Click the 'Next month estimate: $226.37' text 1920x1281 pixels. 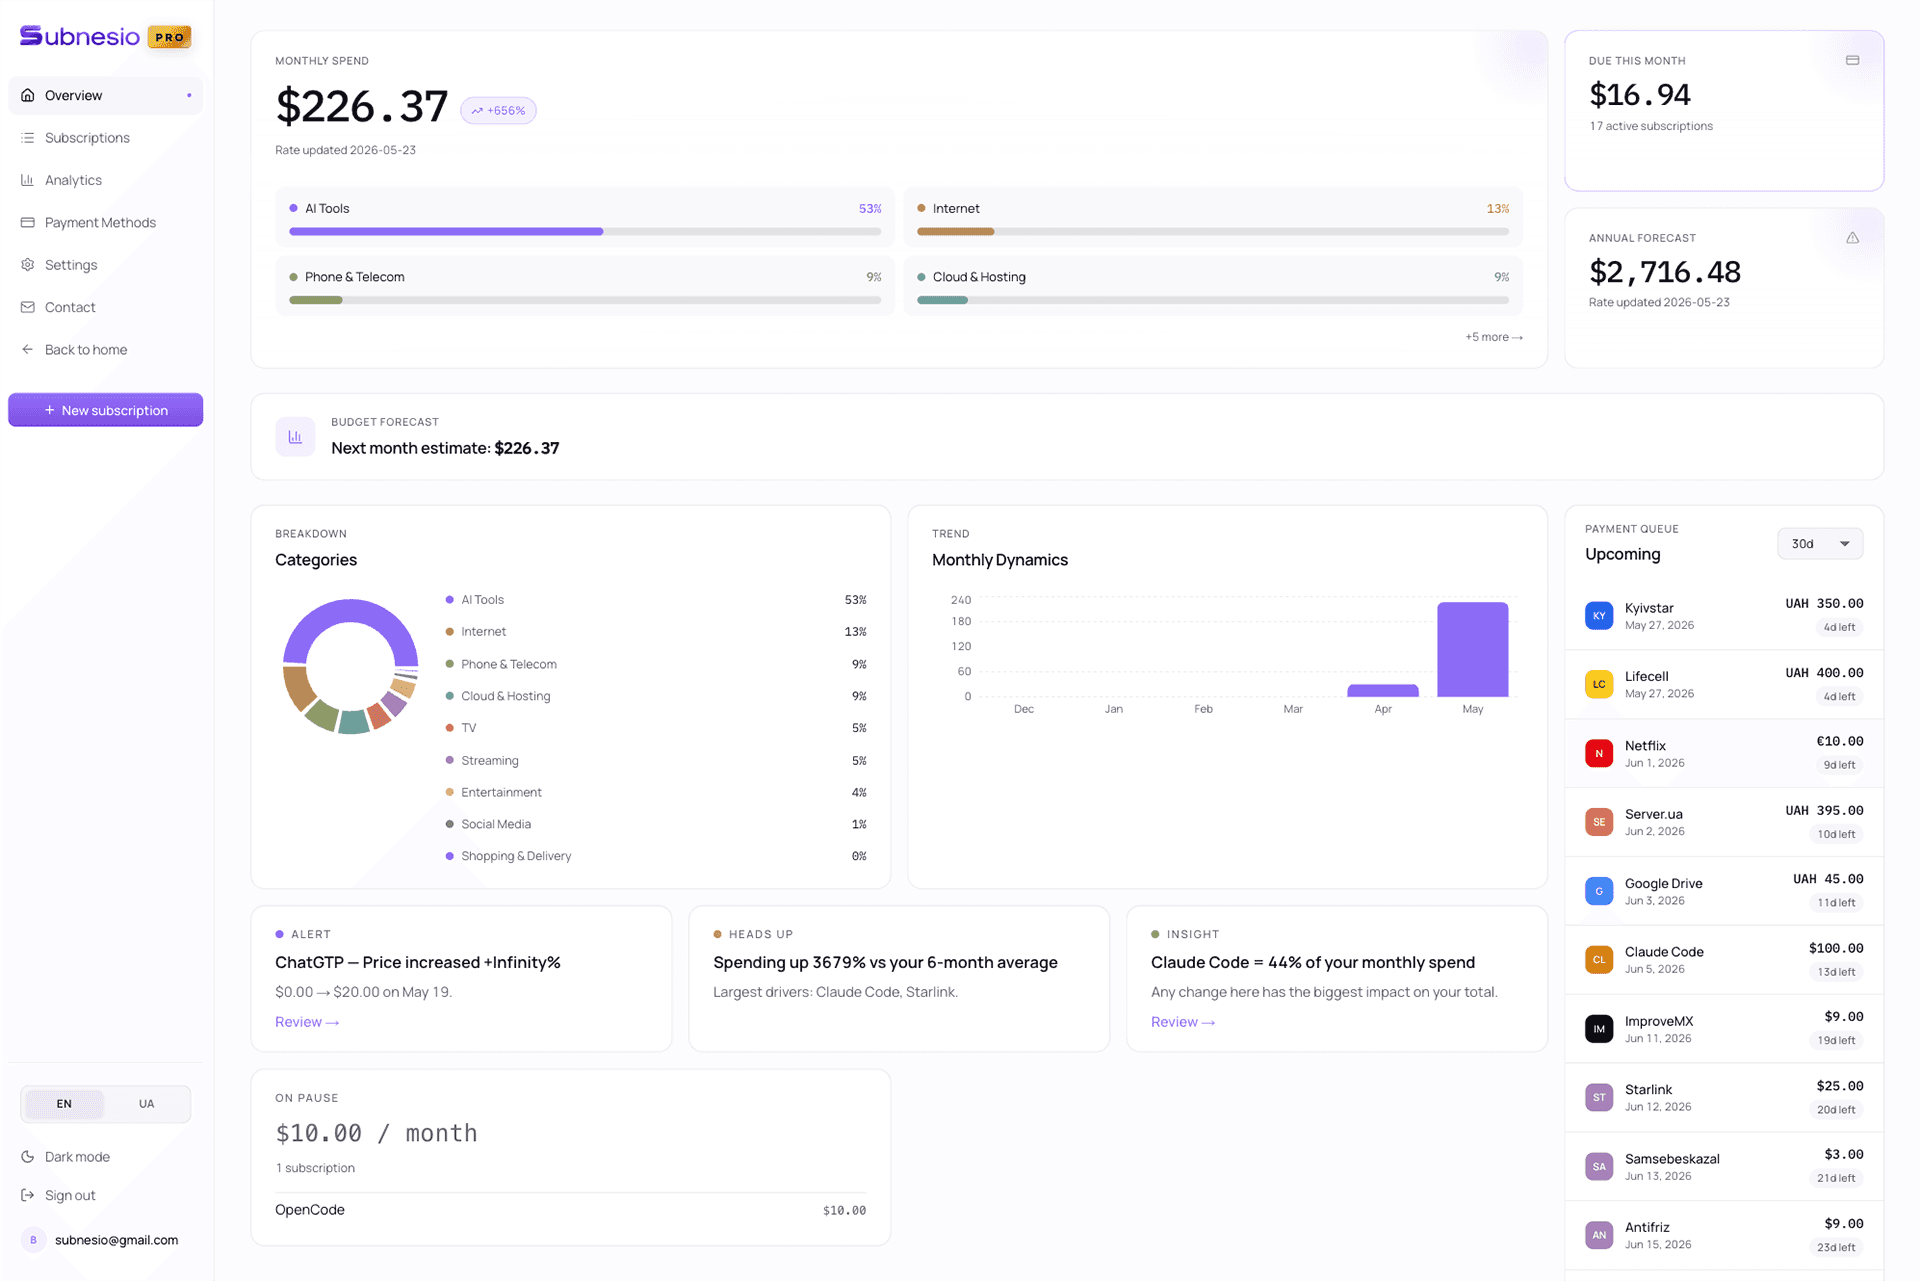pos(445,449)
